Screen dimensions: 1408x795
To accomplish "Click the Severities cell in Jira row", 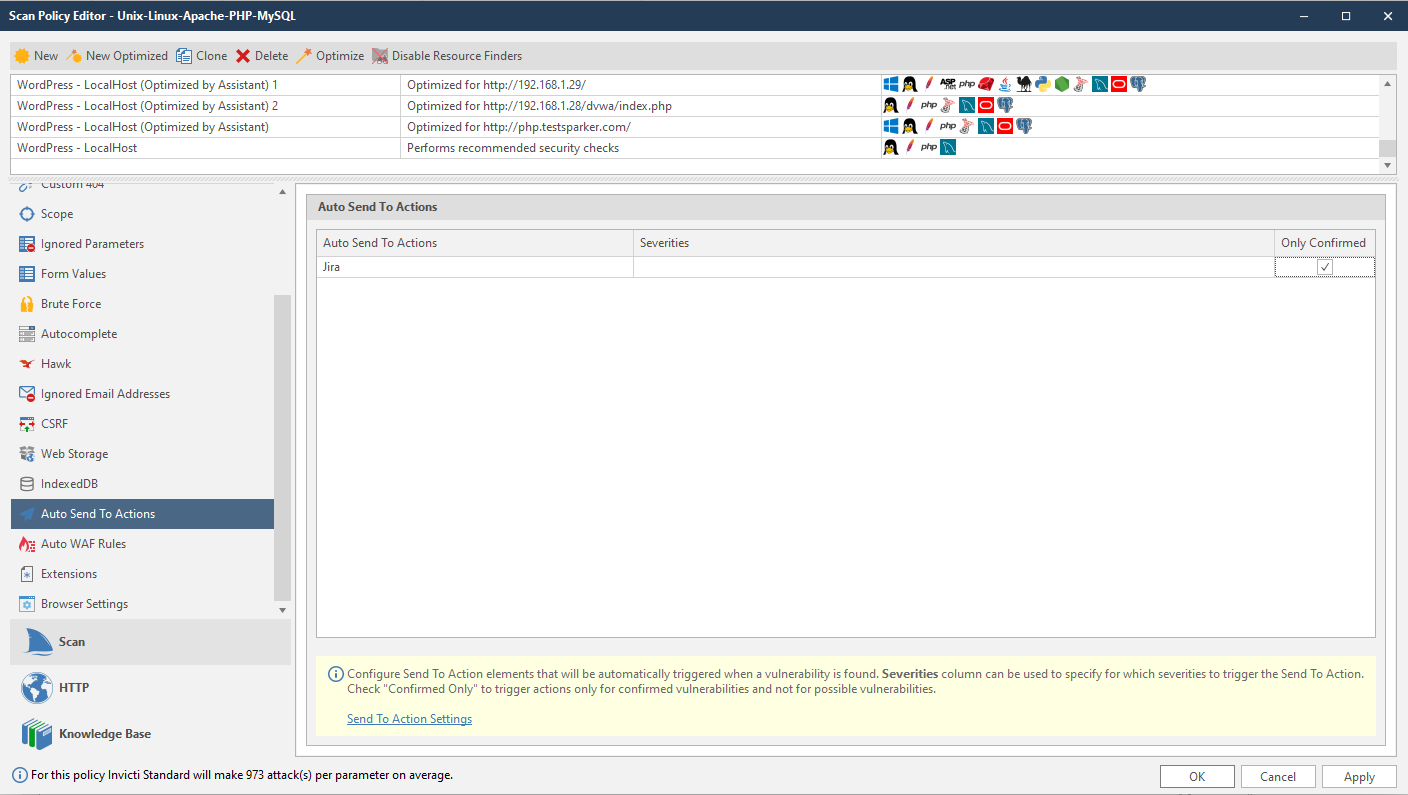I will pos(953,268).
